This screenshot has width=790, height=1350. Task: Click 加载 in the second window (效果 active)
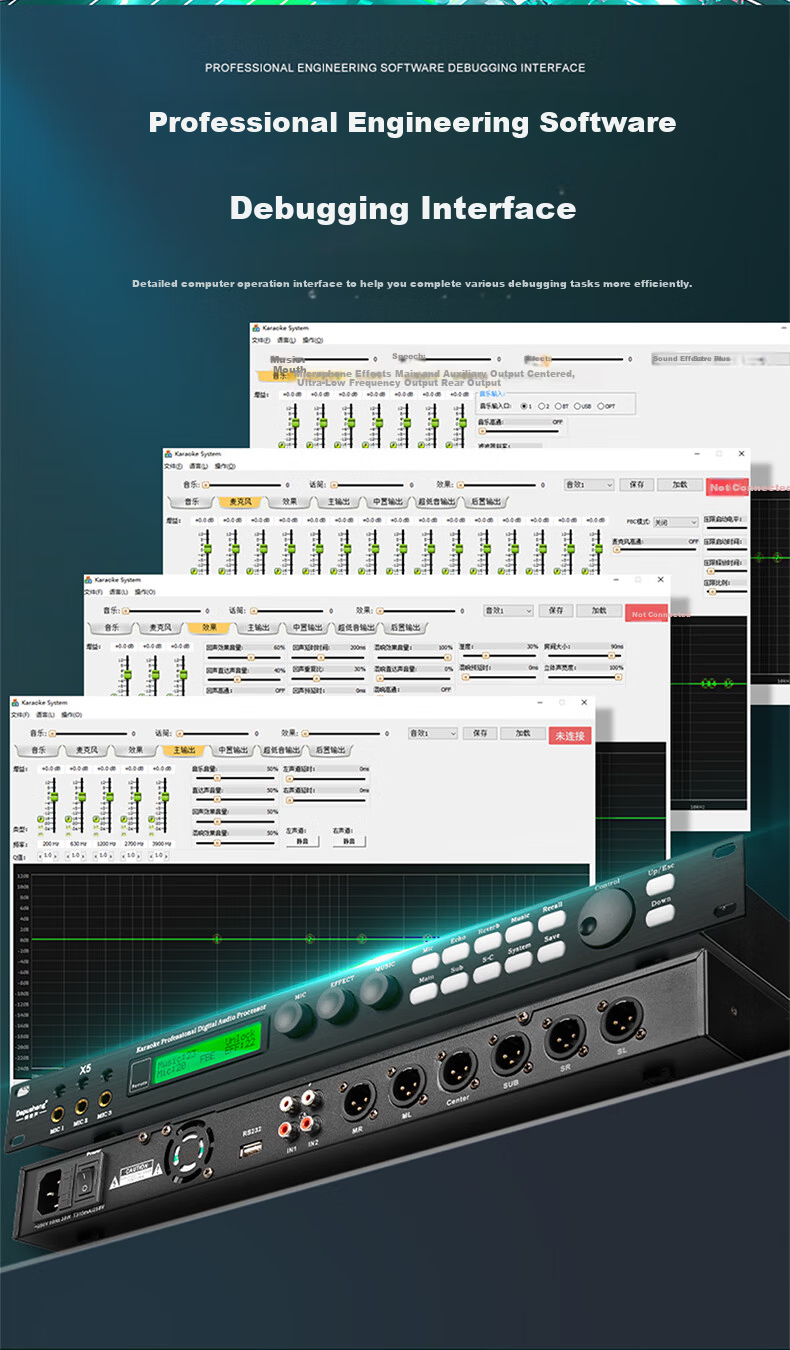(599, 610)
